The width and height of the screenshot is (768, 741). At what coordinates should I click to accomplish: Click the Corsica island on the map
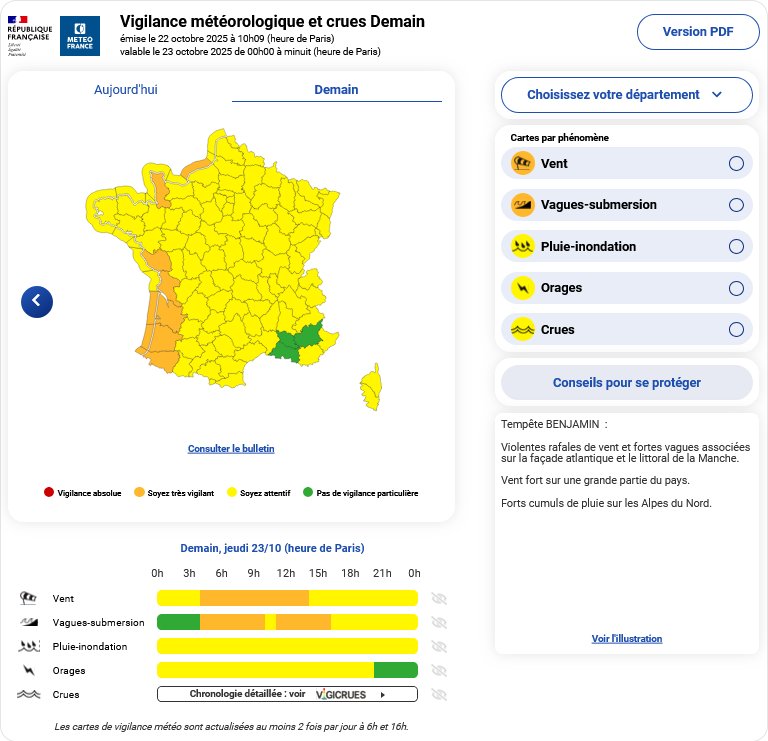point(372,387)
